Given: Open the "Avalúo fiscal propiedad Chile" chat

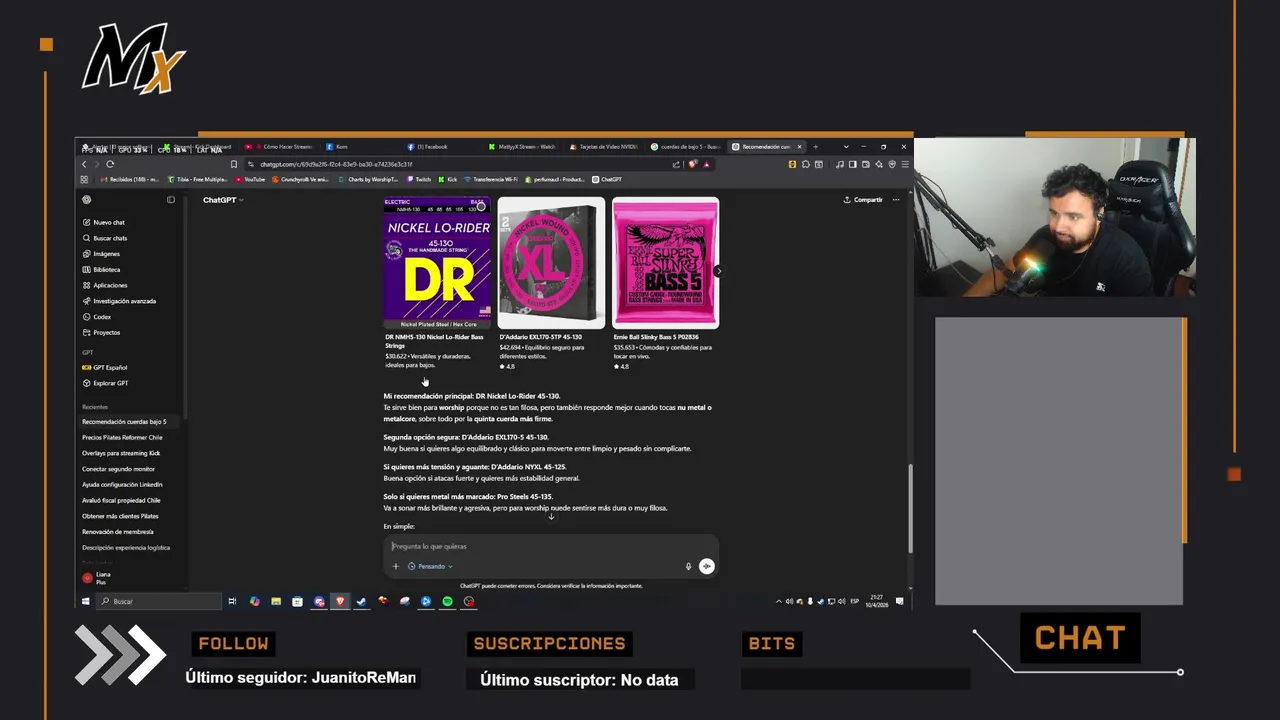Looking at the screenshot, I should coord(128,500).
